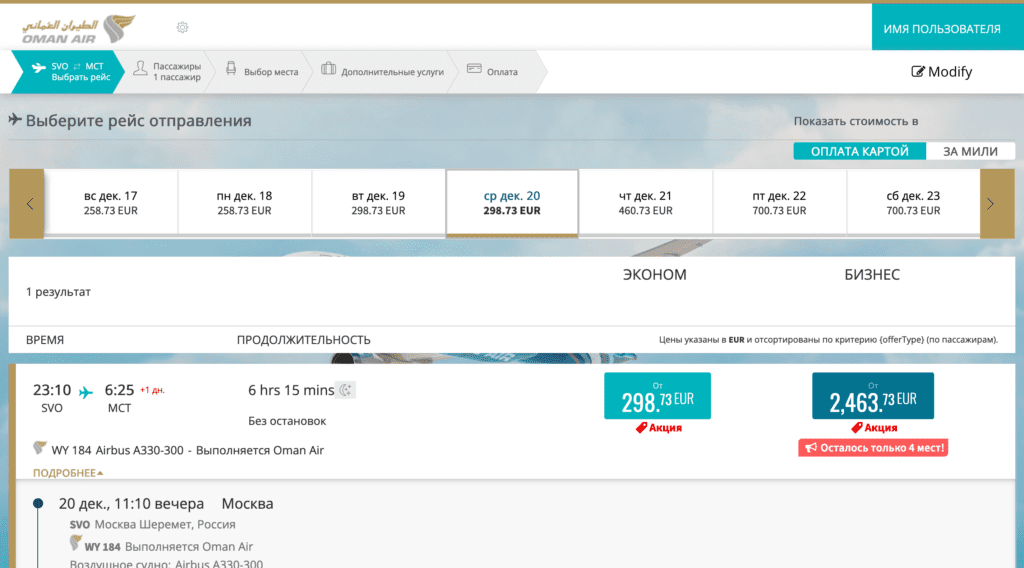
Task: Click the teal plane icon between flight times
Action: [x=86, y=392]
